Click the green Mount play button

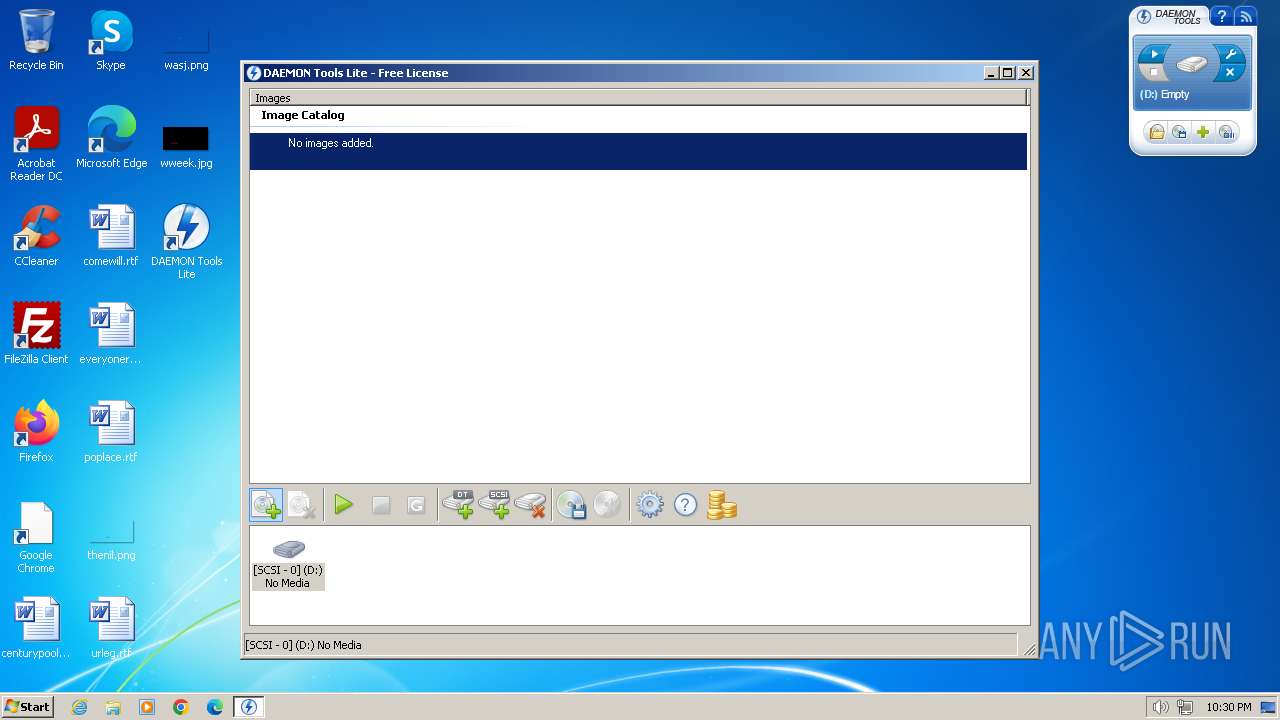pos(344,505)
